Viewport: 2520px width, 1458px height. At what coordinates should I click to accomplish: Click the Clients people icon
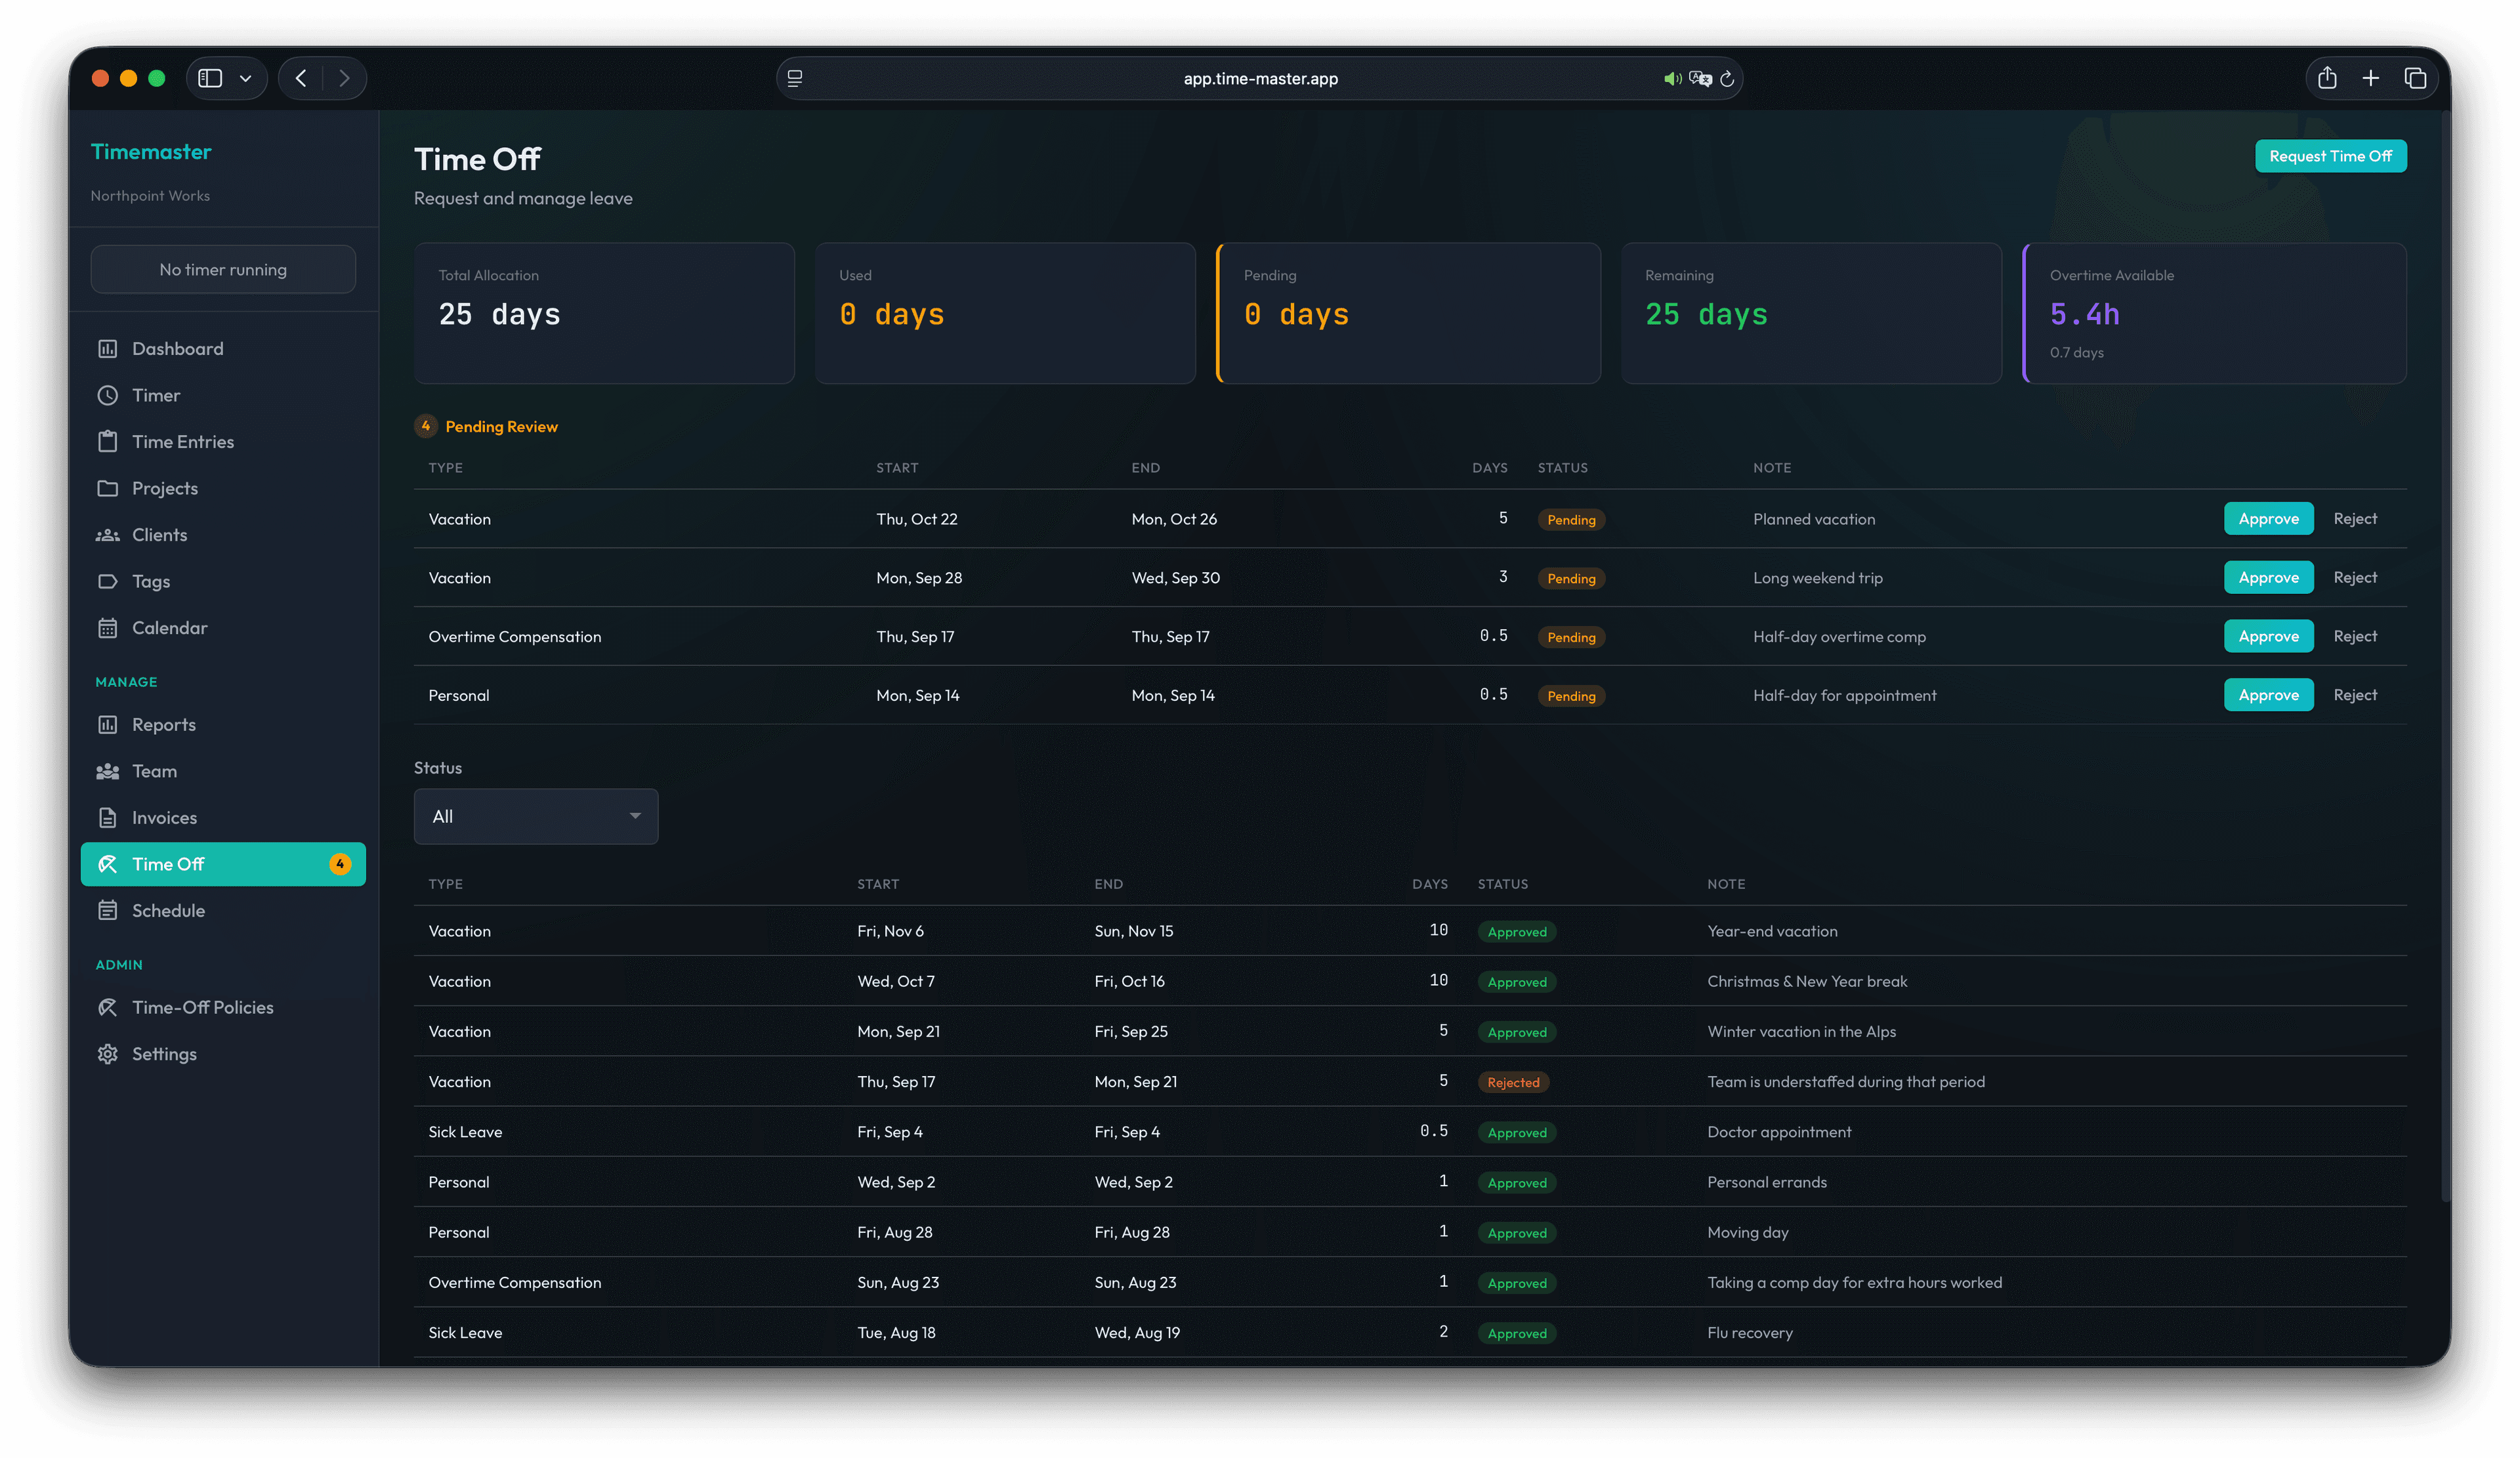[107, 535]
